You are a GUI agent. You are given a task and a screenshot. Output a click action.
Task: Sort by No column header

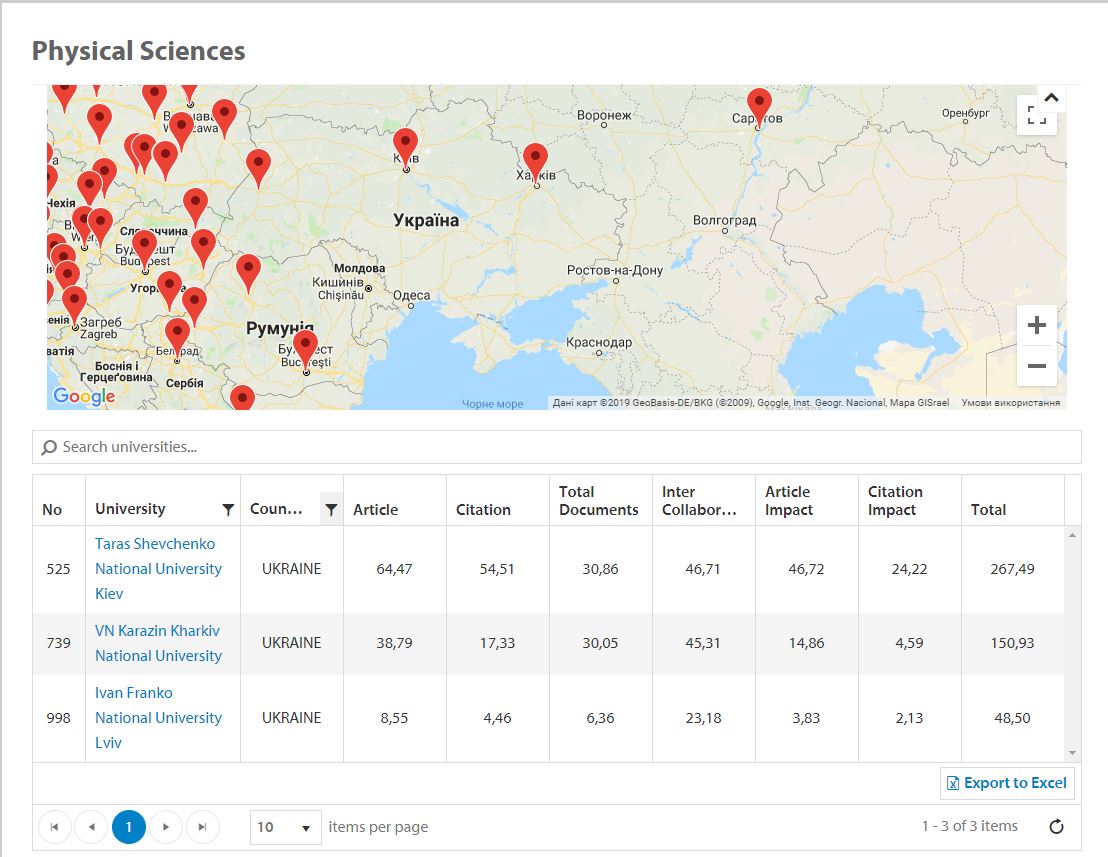coord(52,509)
